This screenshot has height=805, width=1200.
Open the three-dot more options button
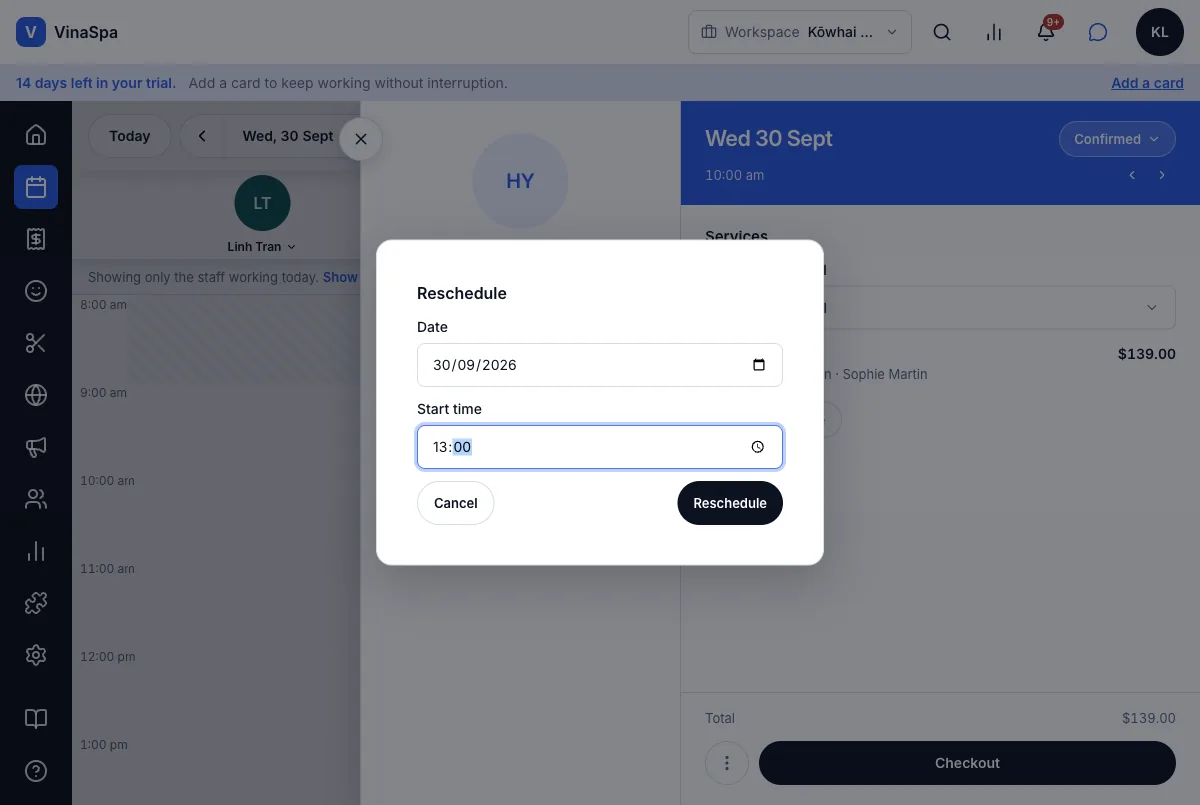(x=727, y=763)
